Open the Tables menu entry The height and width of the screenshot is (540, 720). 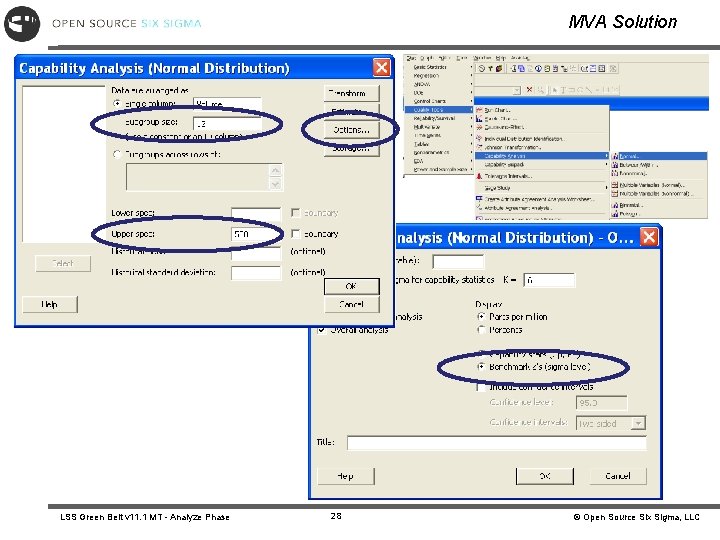pyautogui.click(x=439, y=144)
